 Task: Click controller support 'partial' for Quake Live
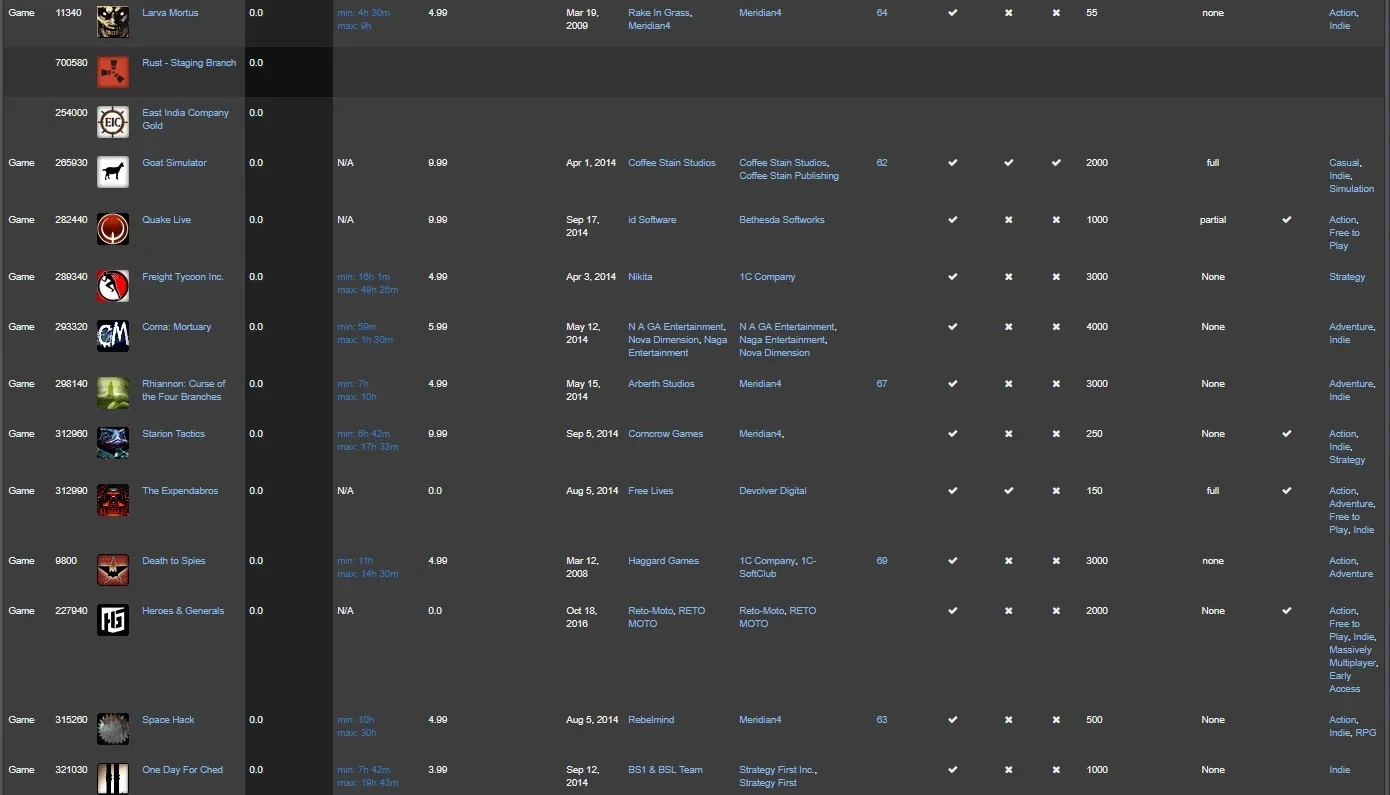[x=1213, y=220]
